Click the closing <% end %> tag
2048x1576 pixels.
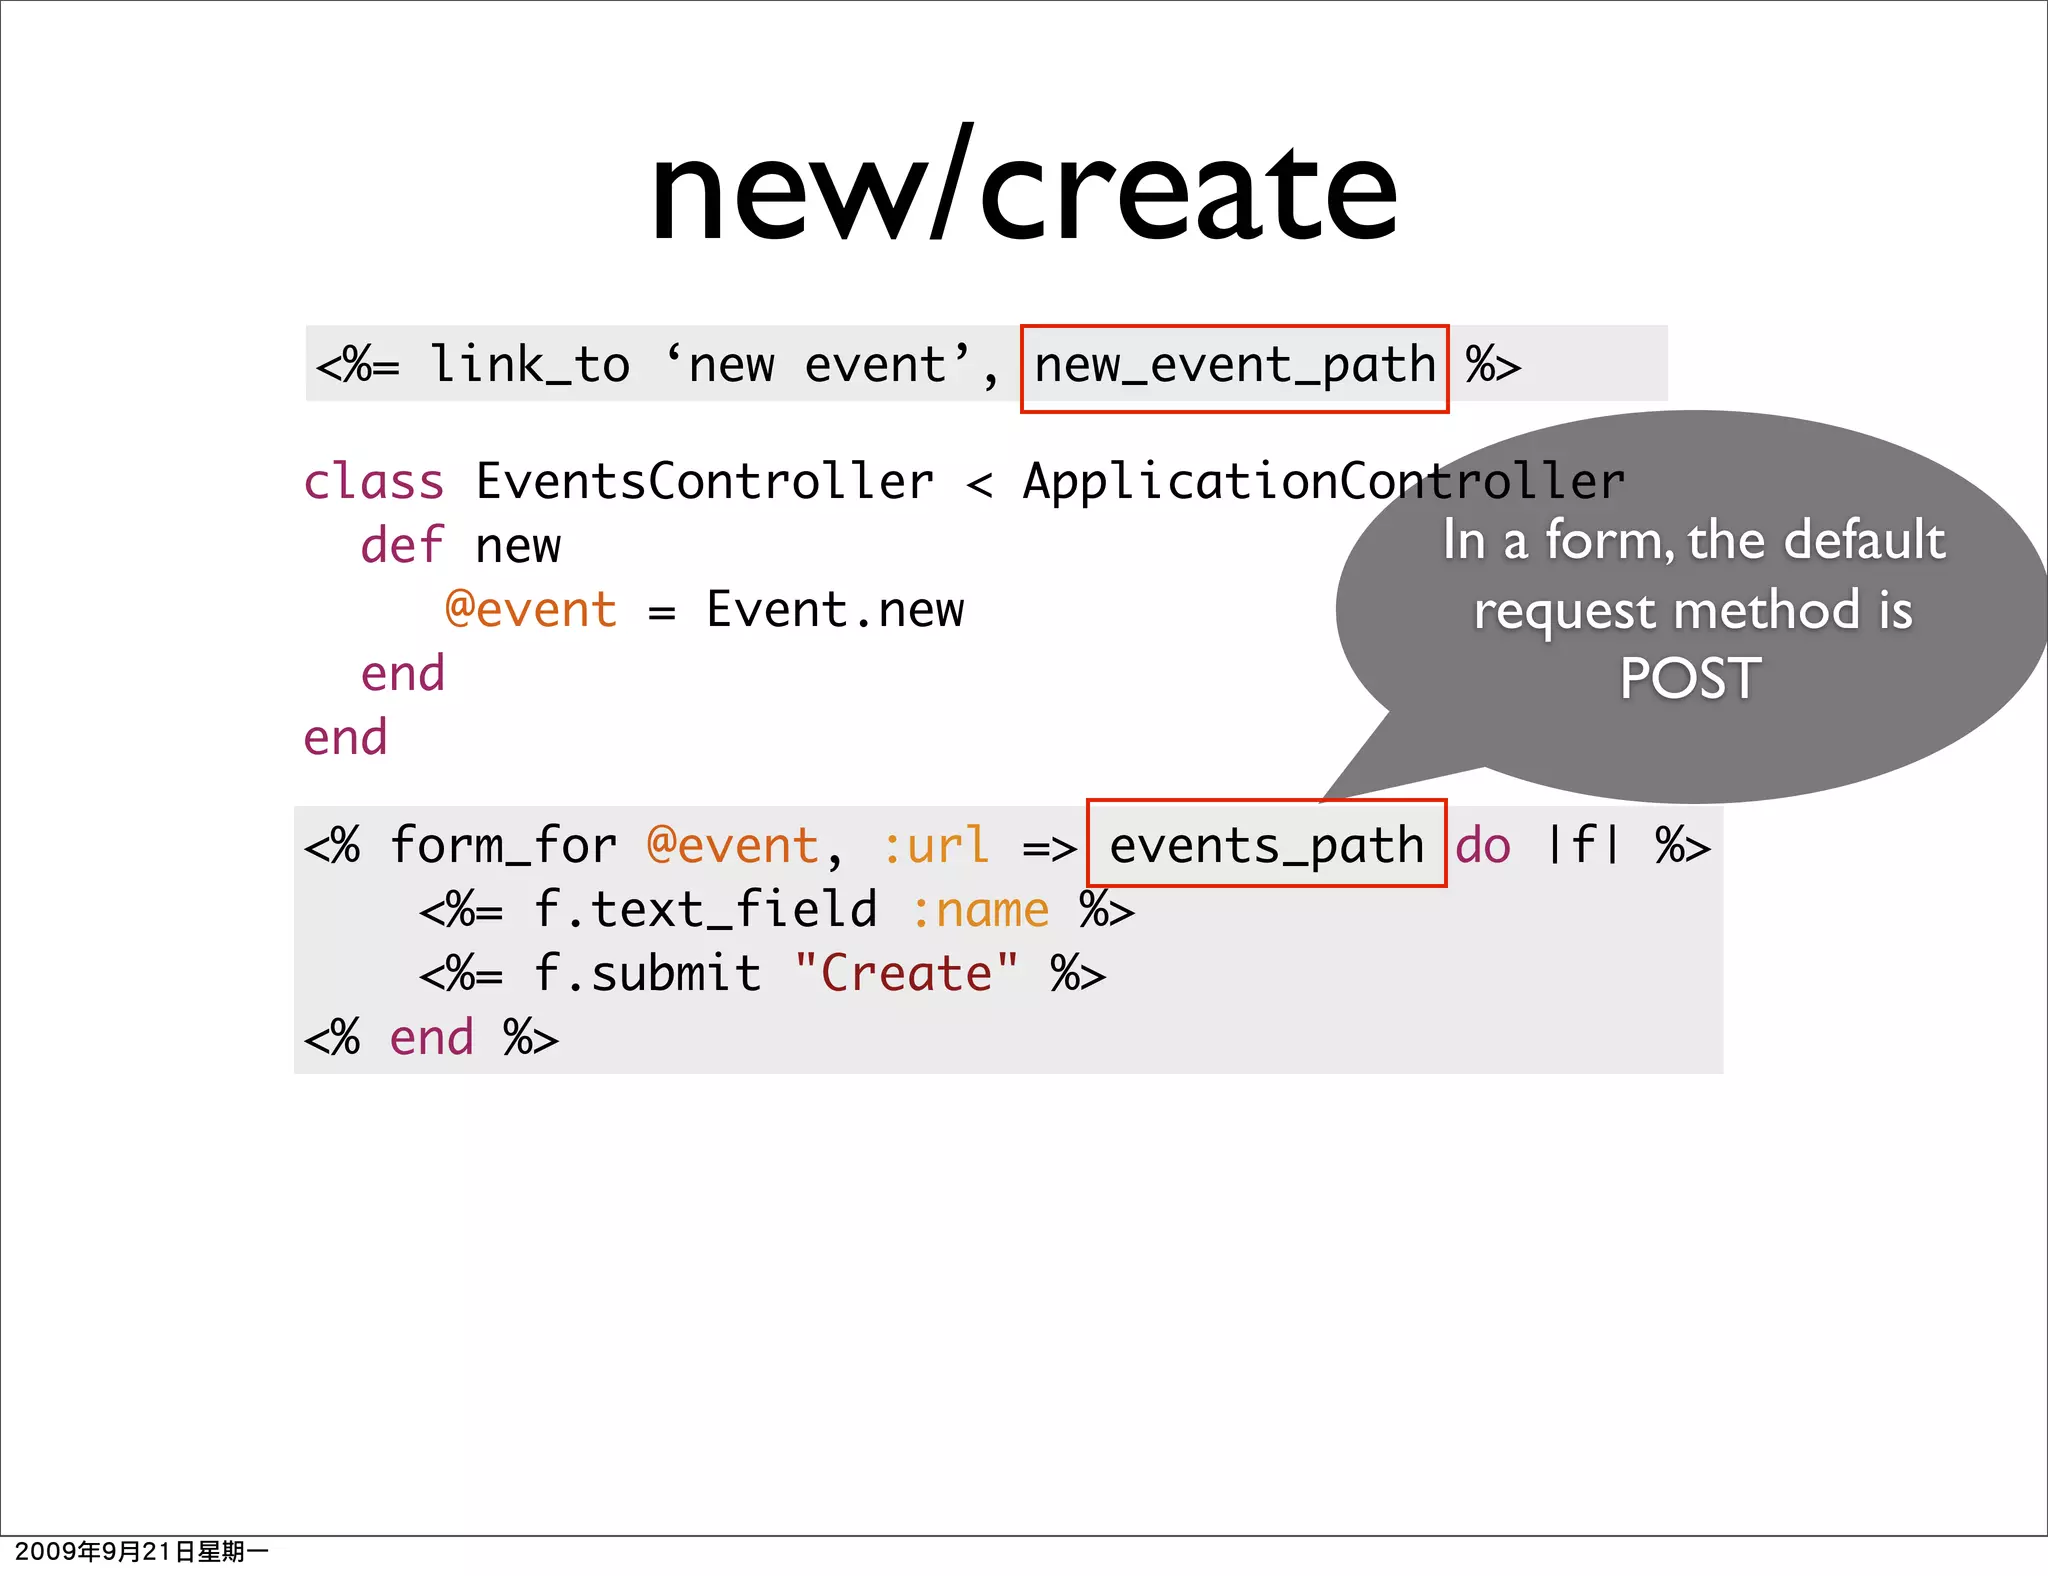(431, 1038)
